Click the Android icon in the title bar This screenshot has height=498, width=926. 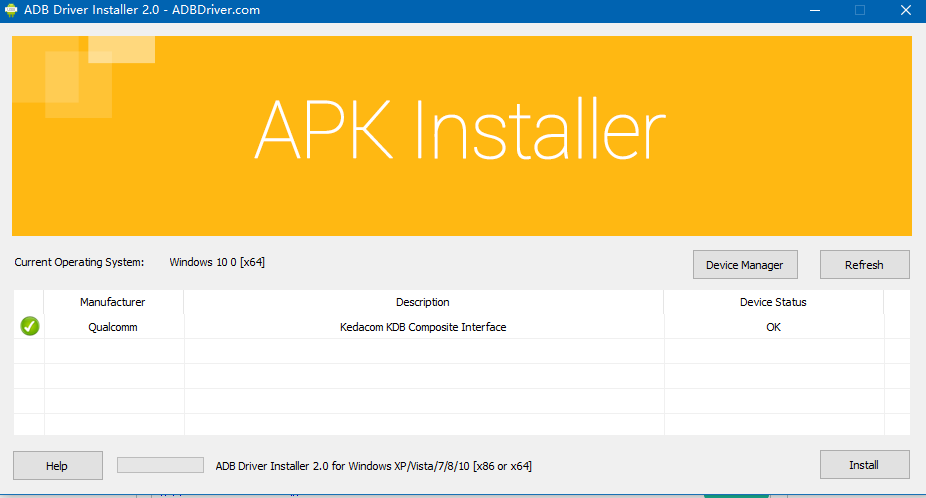coord(13,10)
